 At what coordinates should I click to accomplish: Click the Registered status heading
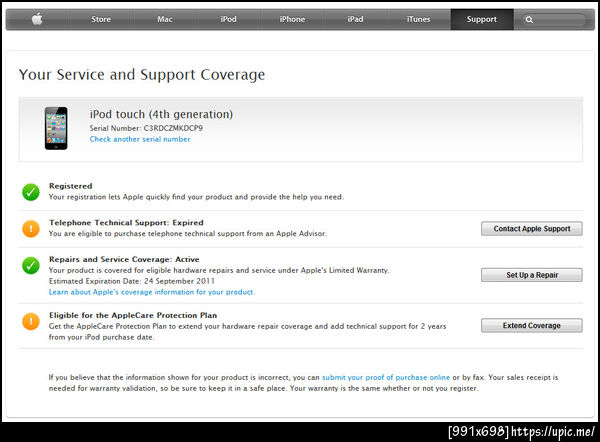click(71, 186)
